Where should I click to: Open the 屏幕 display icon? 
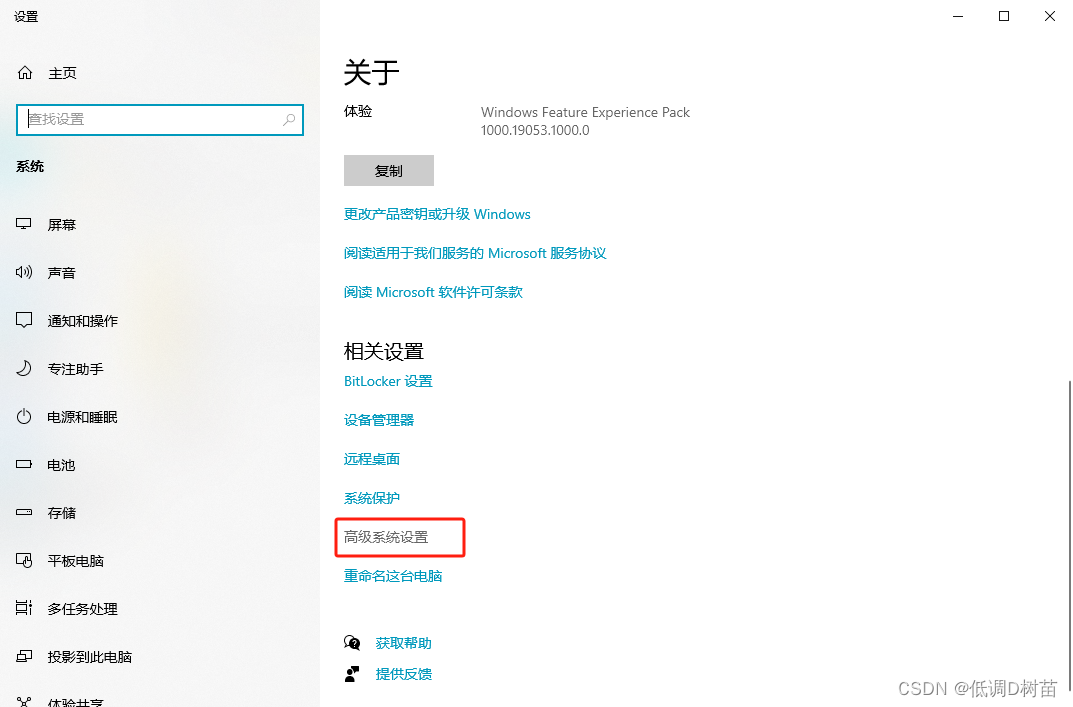24,224
